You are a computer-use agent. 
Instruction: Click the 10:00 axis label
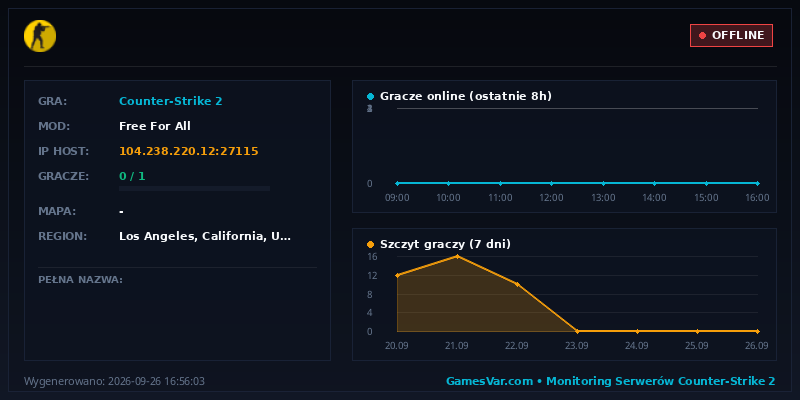click(448, 197)
